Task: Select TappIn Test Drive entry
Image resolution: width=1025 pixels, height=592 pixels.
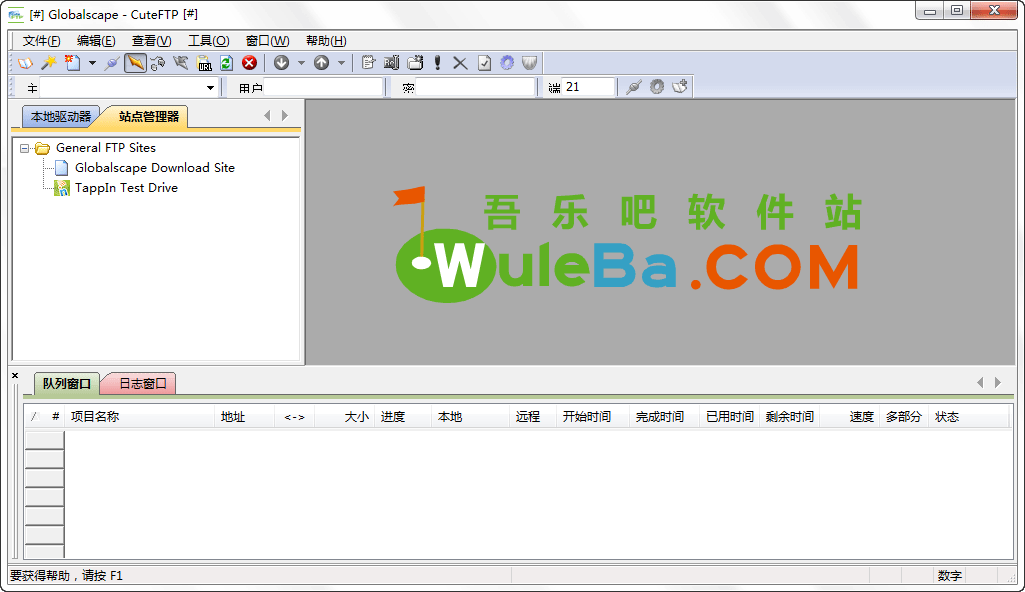Action: coord(126,188)
